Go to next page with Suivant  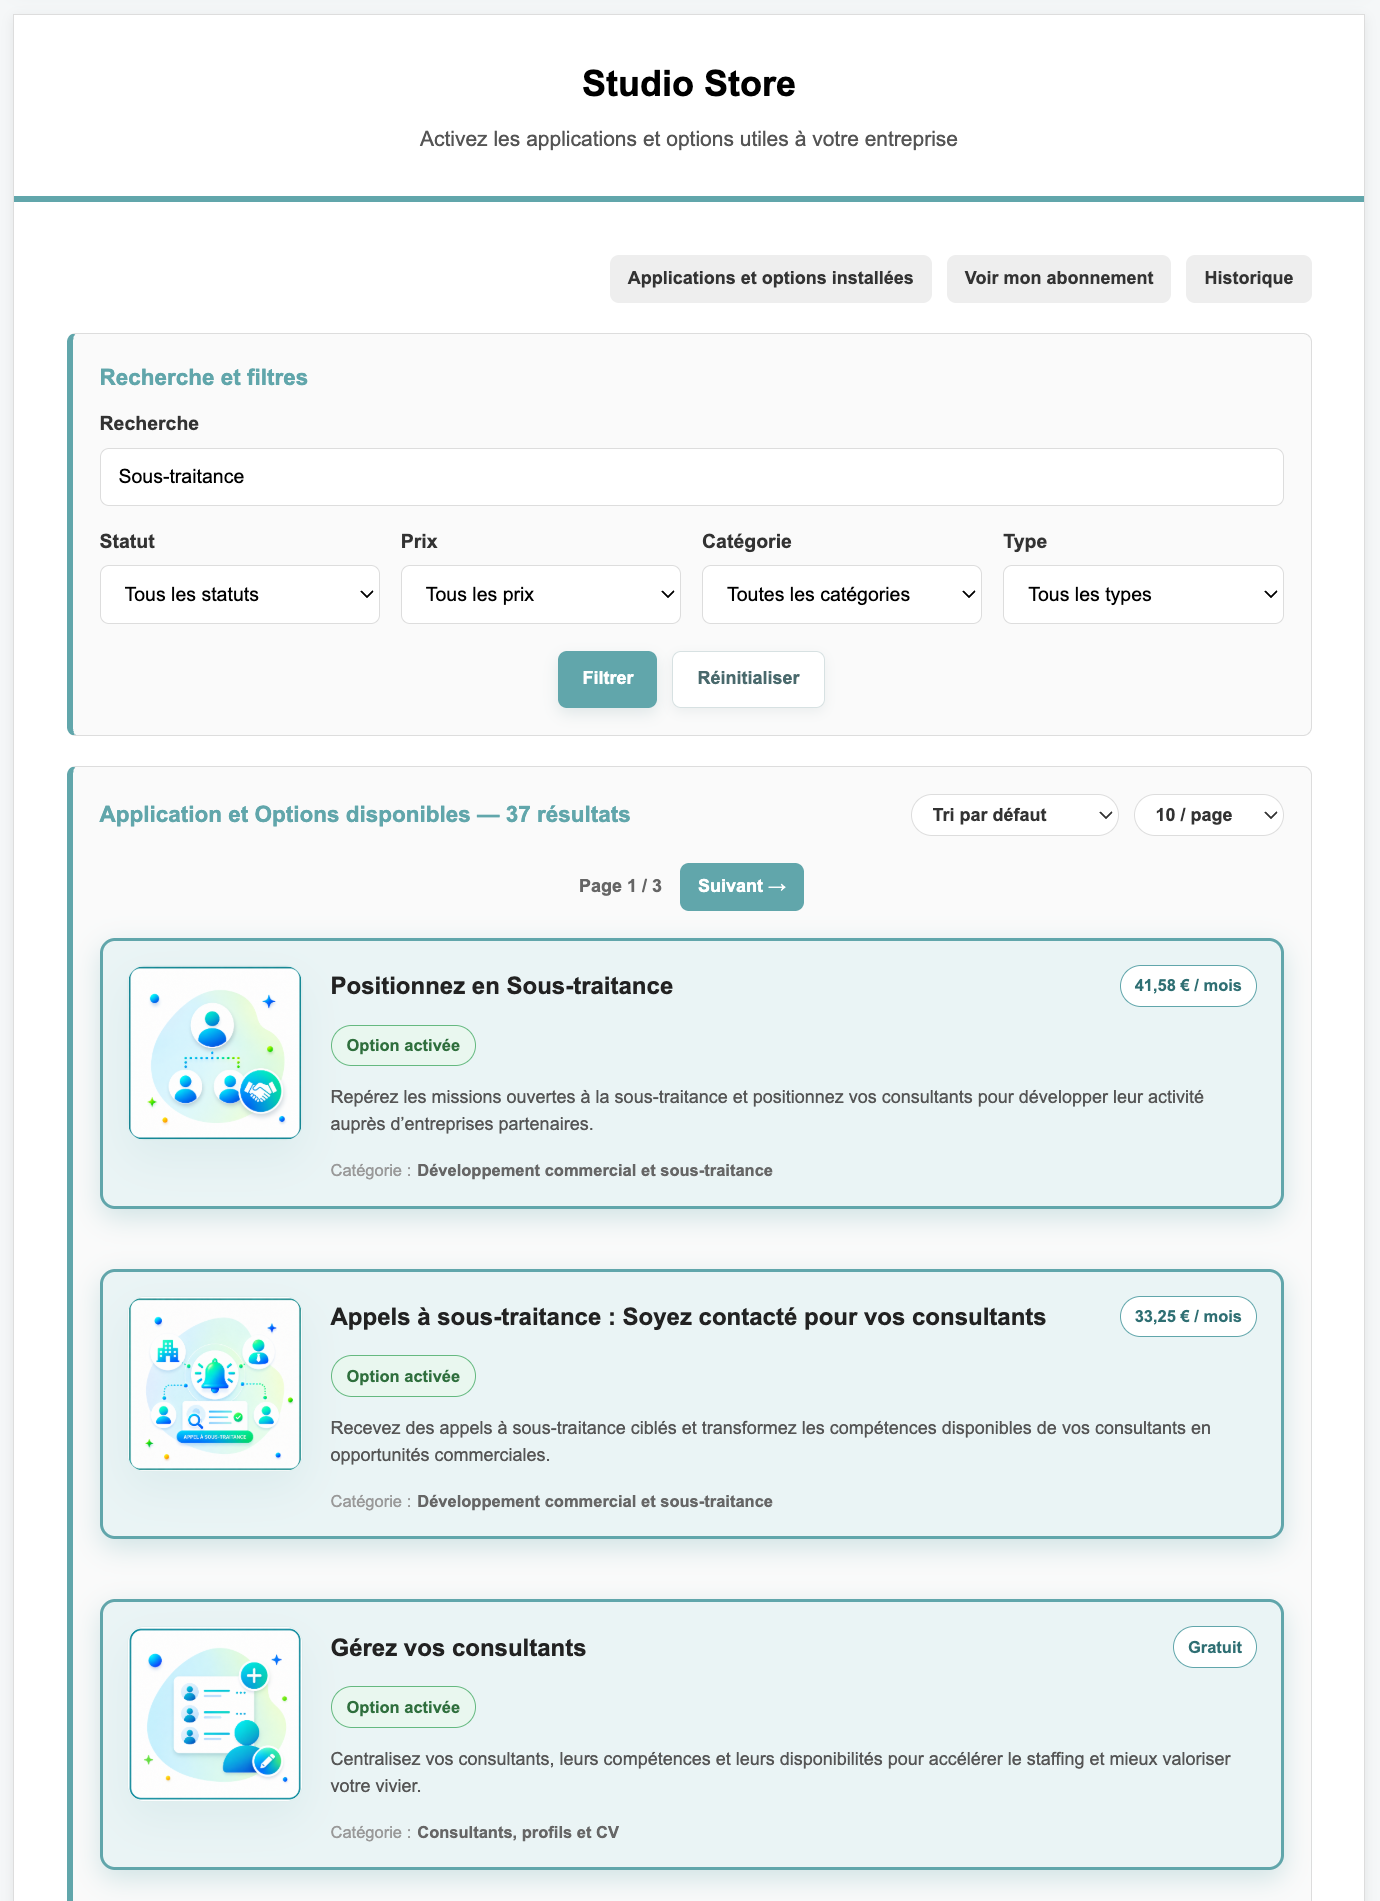coord(742,887)
